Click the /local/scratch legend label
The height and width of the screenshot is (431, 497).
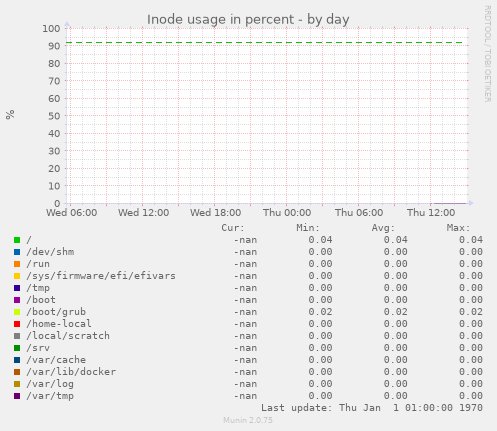coord(68,336)
